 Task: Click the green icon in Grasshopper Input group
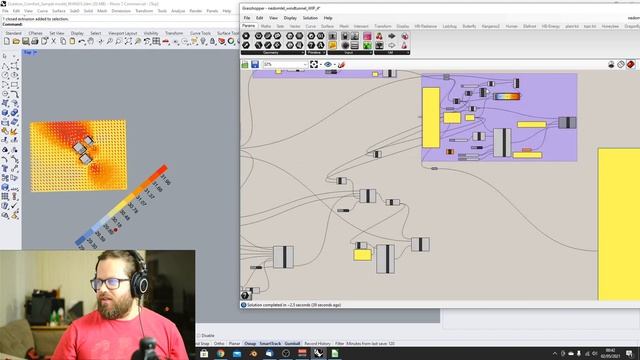(367, 45)
